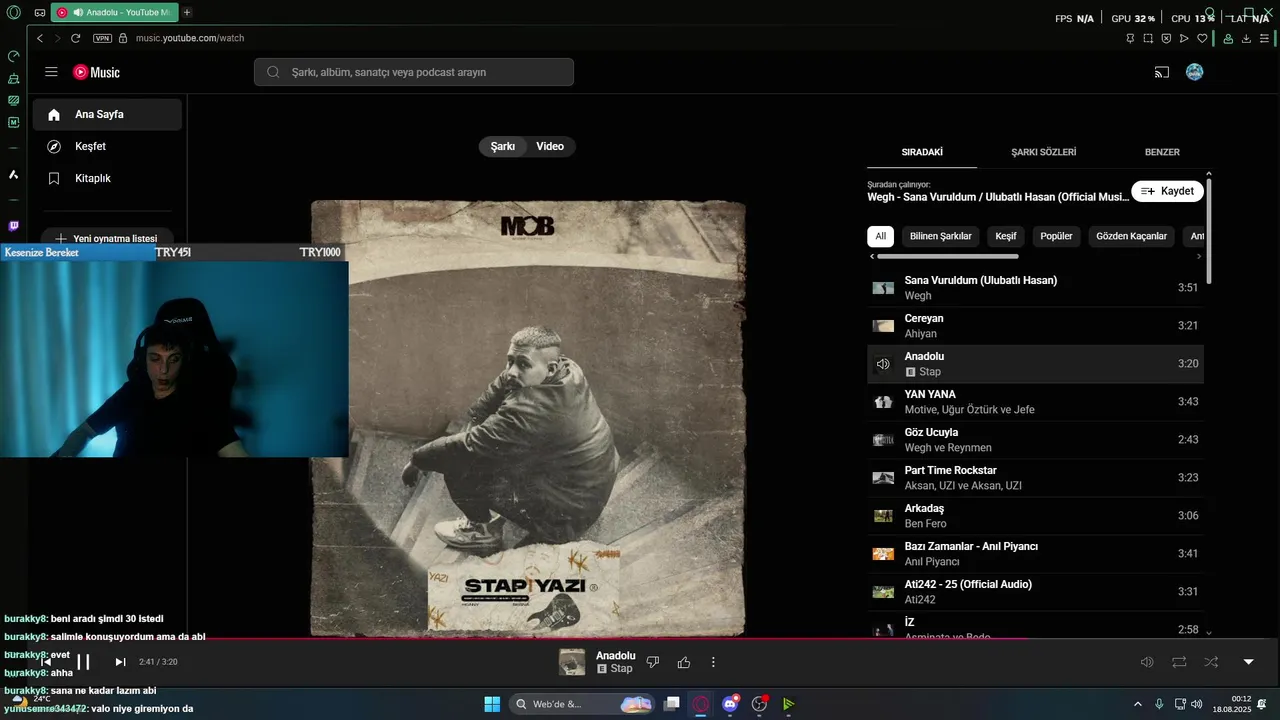
Task: Click the Opera GX logo menu
Action: (13, 13)
